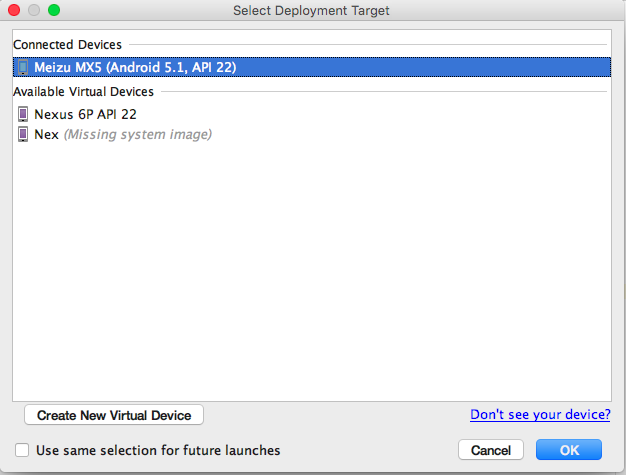The height and width of the screenshot is (475, 626).
Task: Click the gray minimize window button
Action: [x=34, y=10]
